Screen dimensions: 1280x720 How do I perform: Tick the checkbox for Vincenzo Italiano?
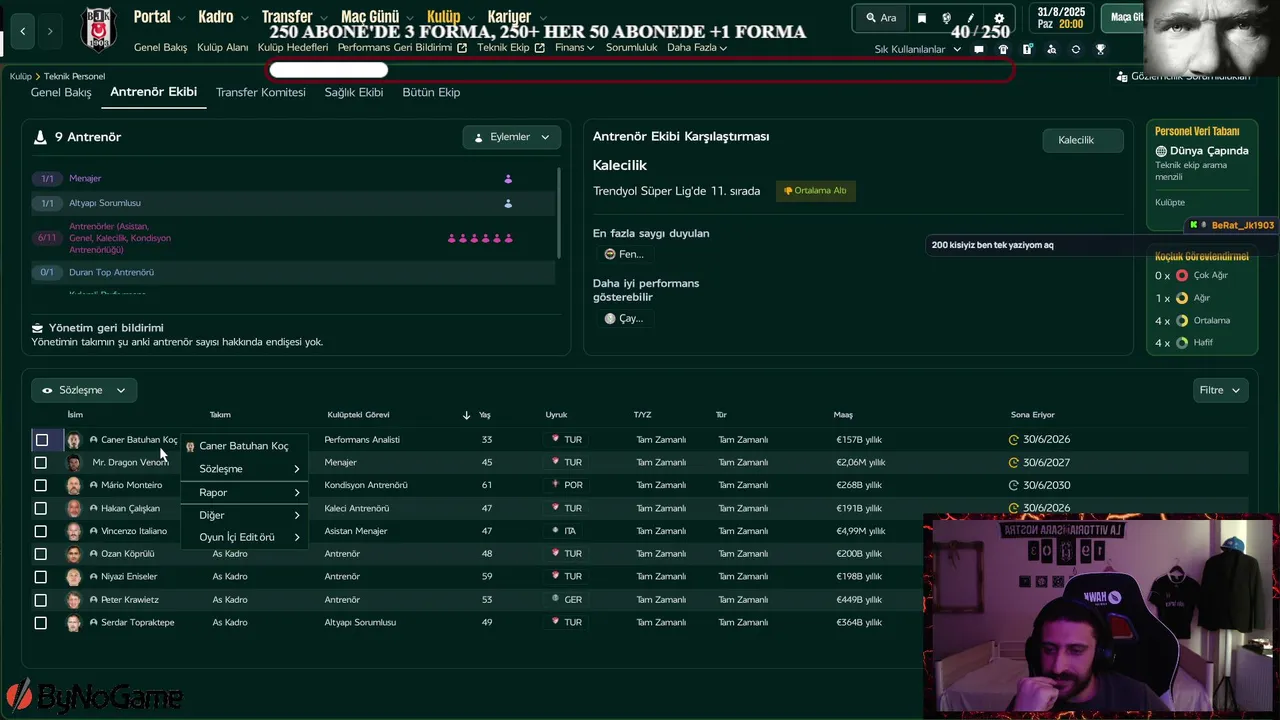(x=41, y=531)
